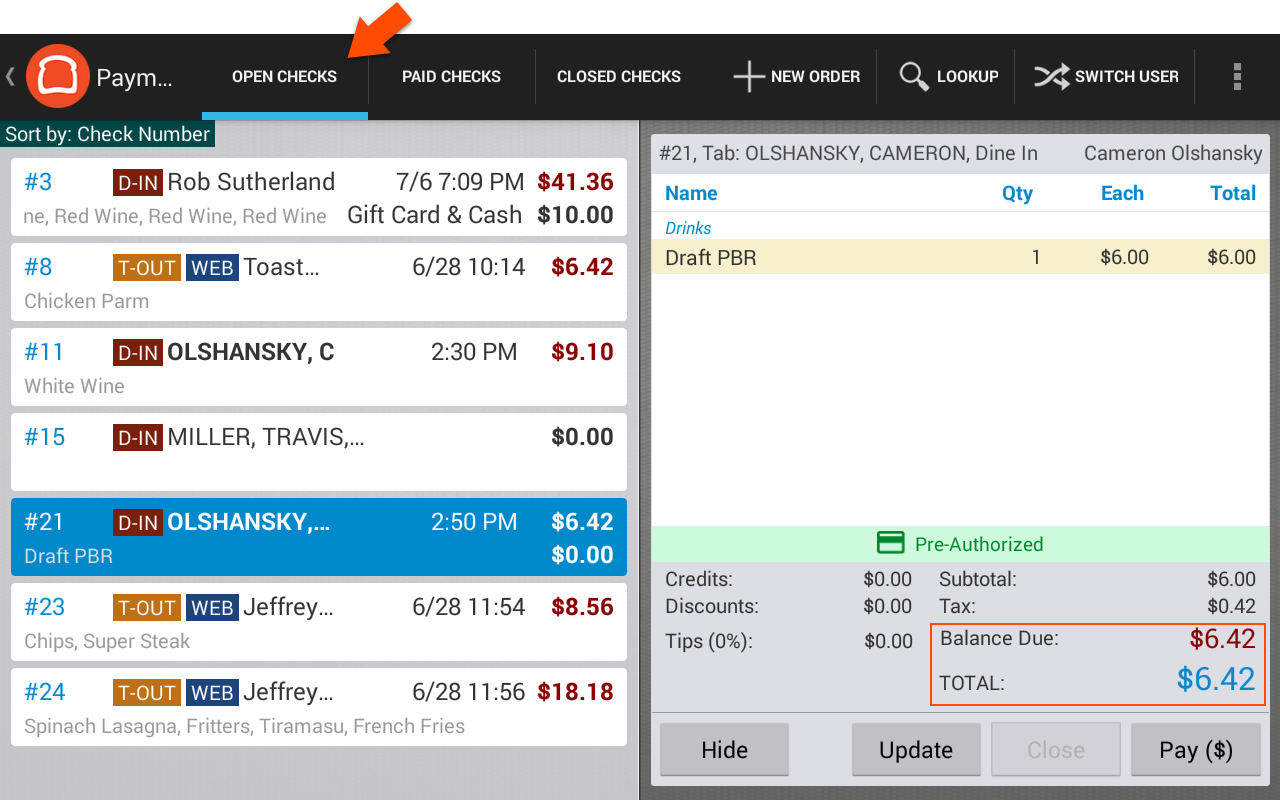Open the Sort by Check Number selector
The width and height of the screenshot is (1280, 800).
pos(107,133)
